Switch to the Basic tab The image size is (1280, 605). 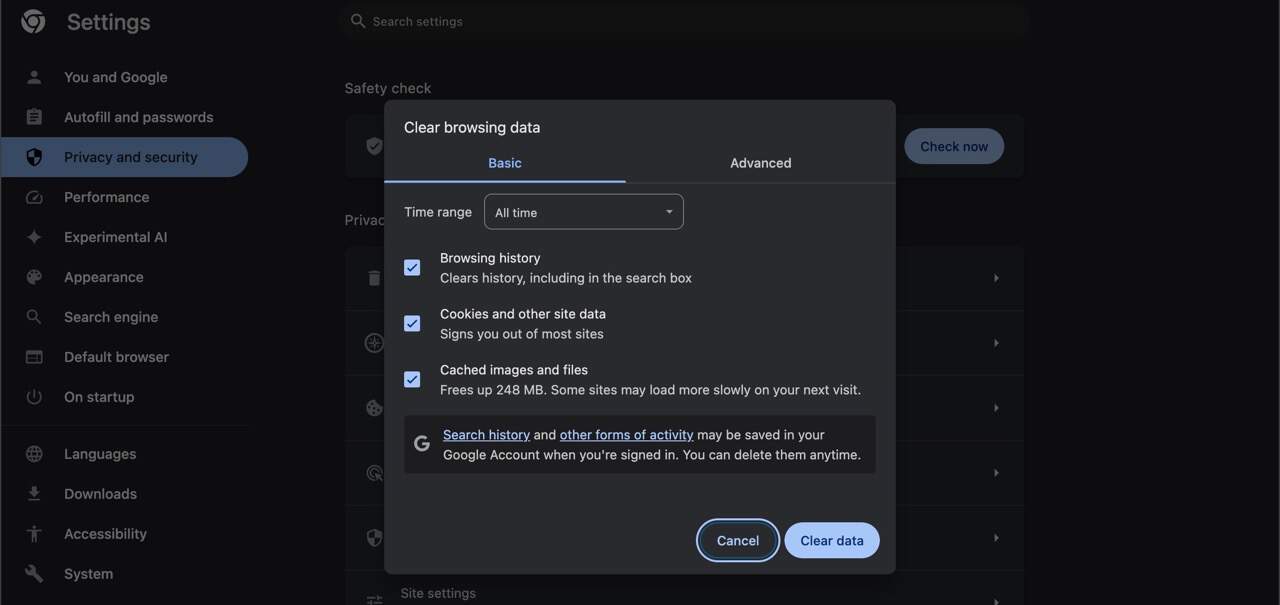505,163
